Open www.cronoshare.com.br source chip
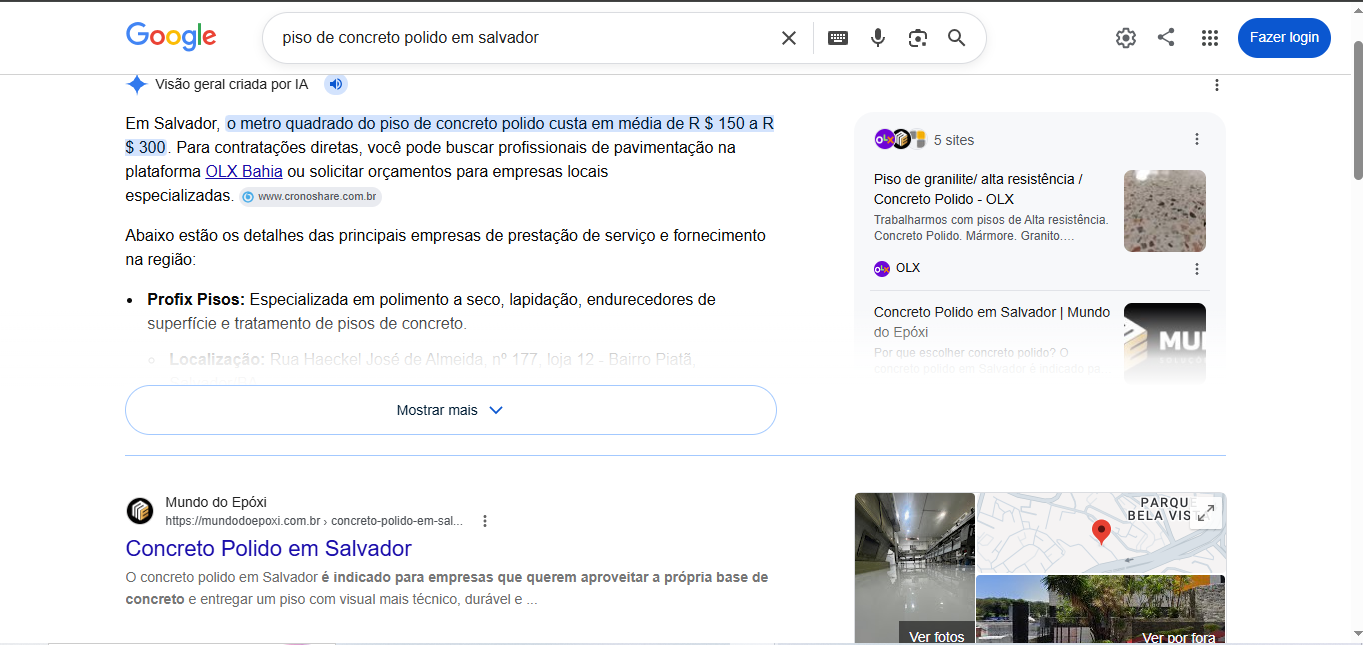Image resolution: width=1363 pixels, height=645 pixels. pyautogui.click(x=311, y=197)
